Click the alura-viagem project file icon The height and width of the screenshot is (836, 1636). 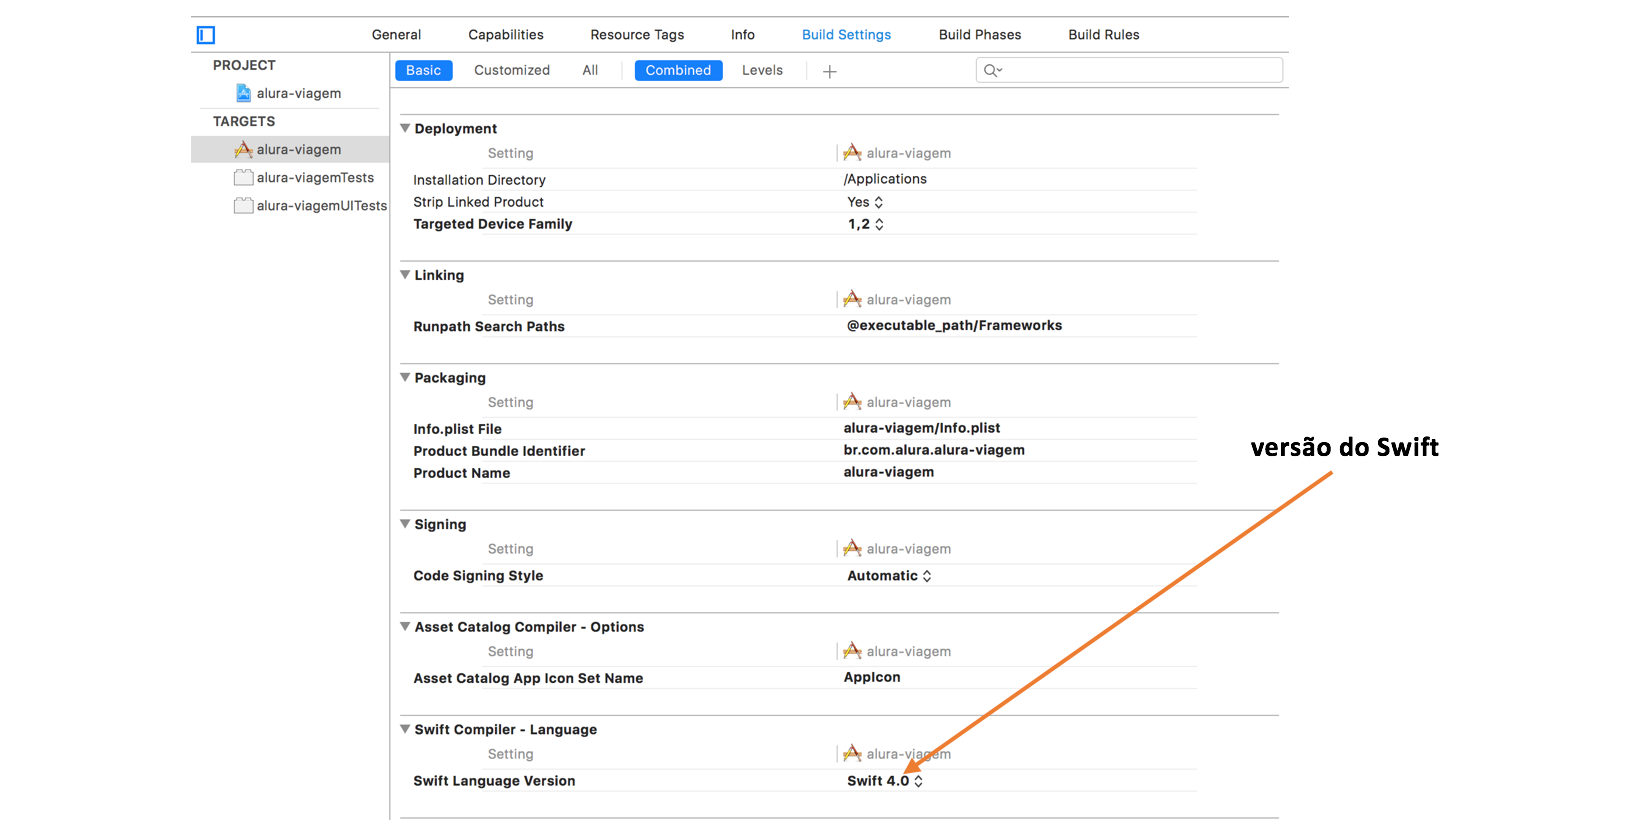pos(243,93)
